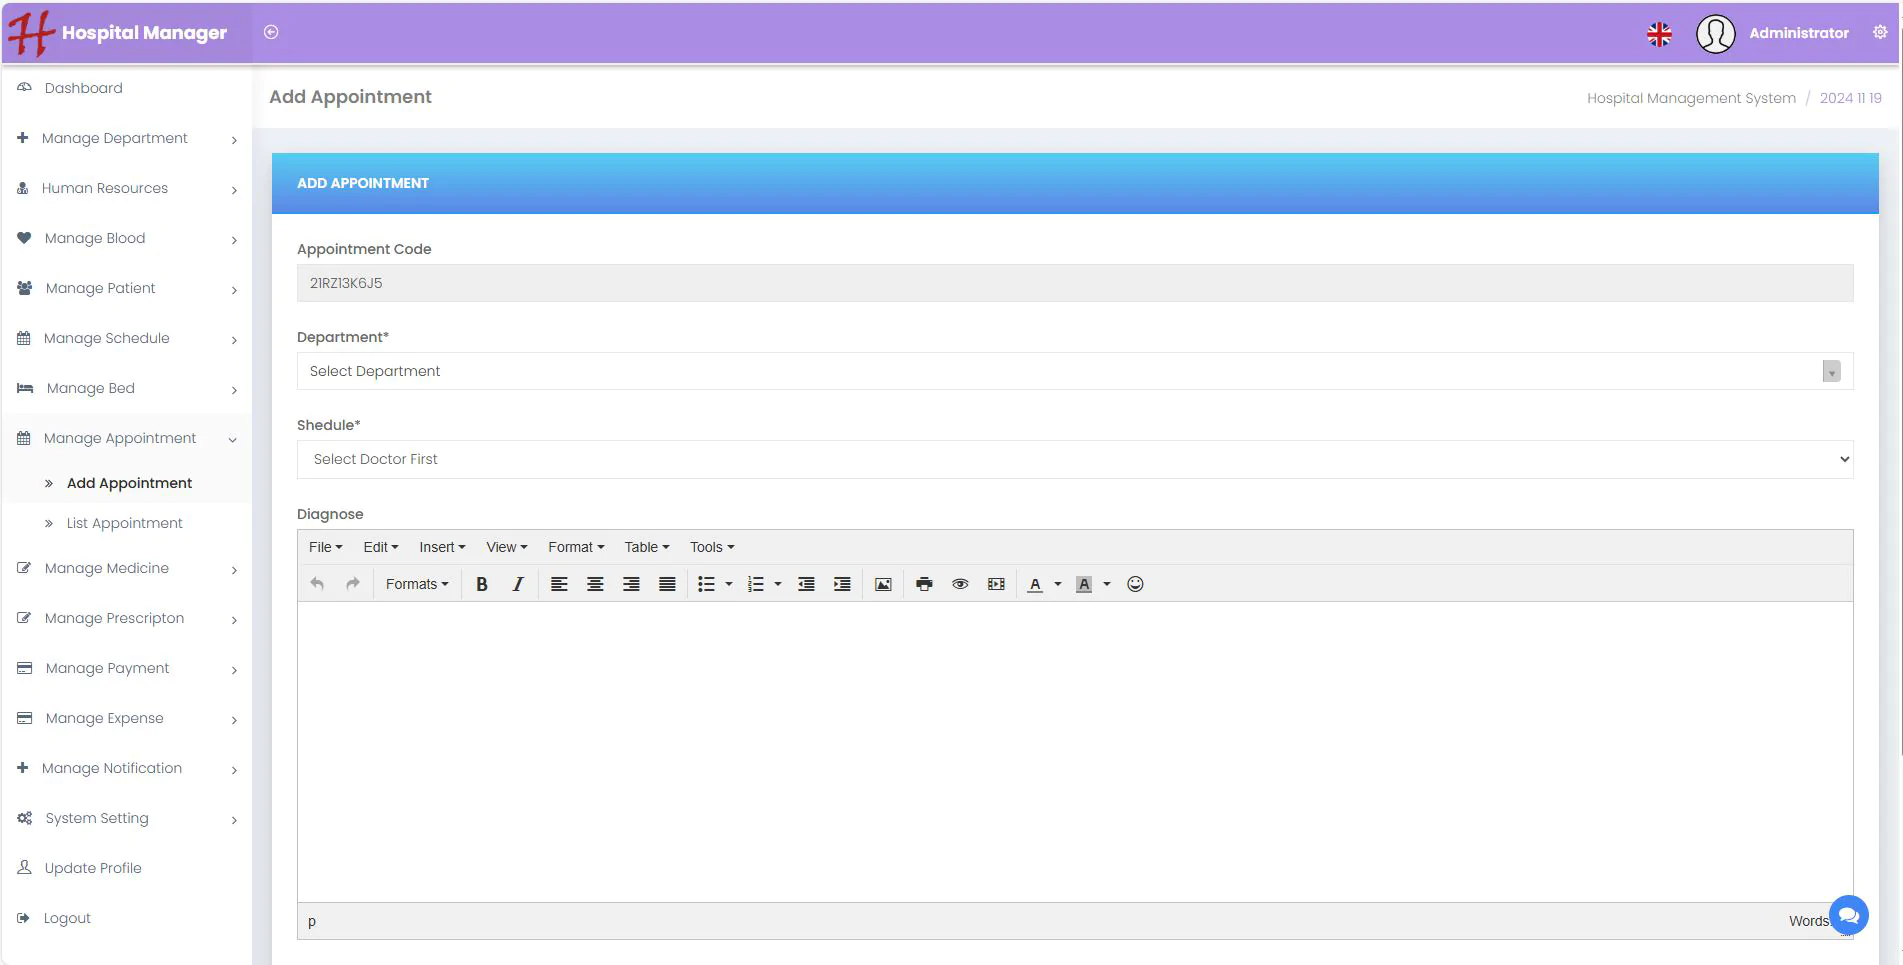This screenshot has height=965, width=1903.
Task: Open the Shedule select dropdown
Action: 1074,459
